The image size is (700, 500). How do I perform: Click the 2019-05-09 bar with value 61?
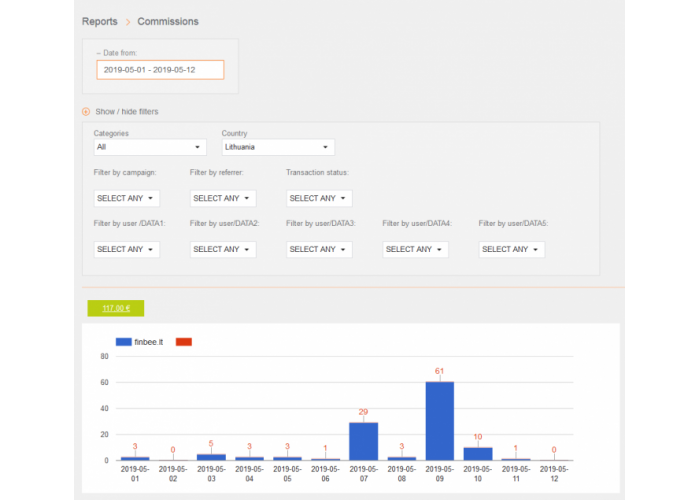(440, 421)
